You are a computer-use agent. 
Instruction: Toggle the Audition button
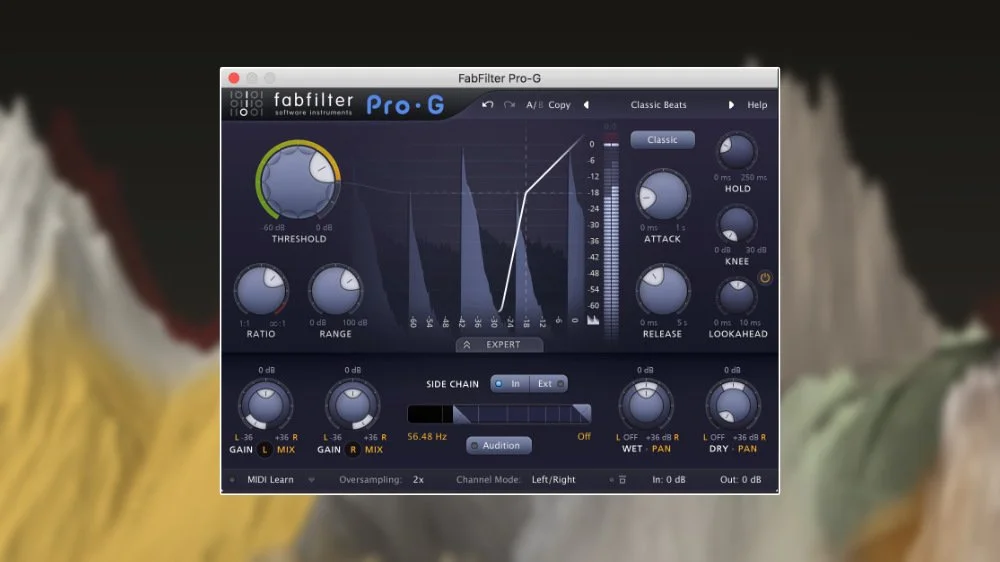[x=499, y=445]
